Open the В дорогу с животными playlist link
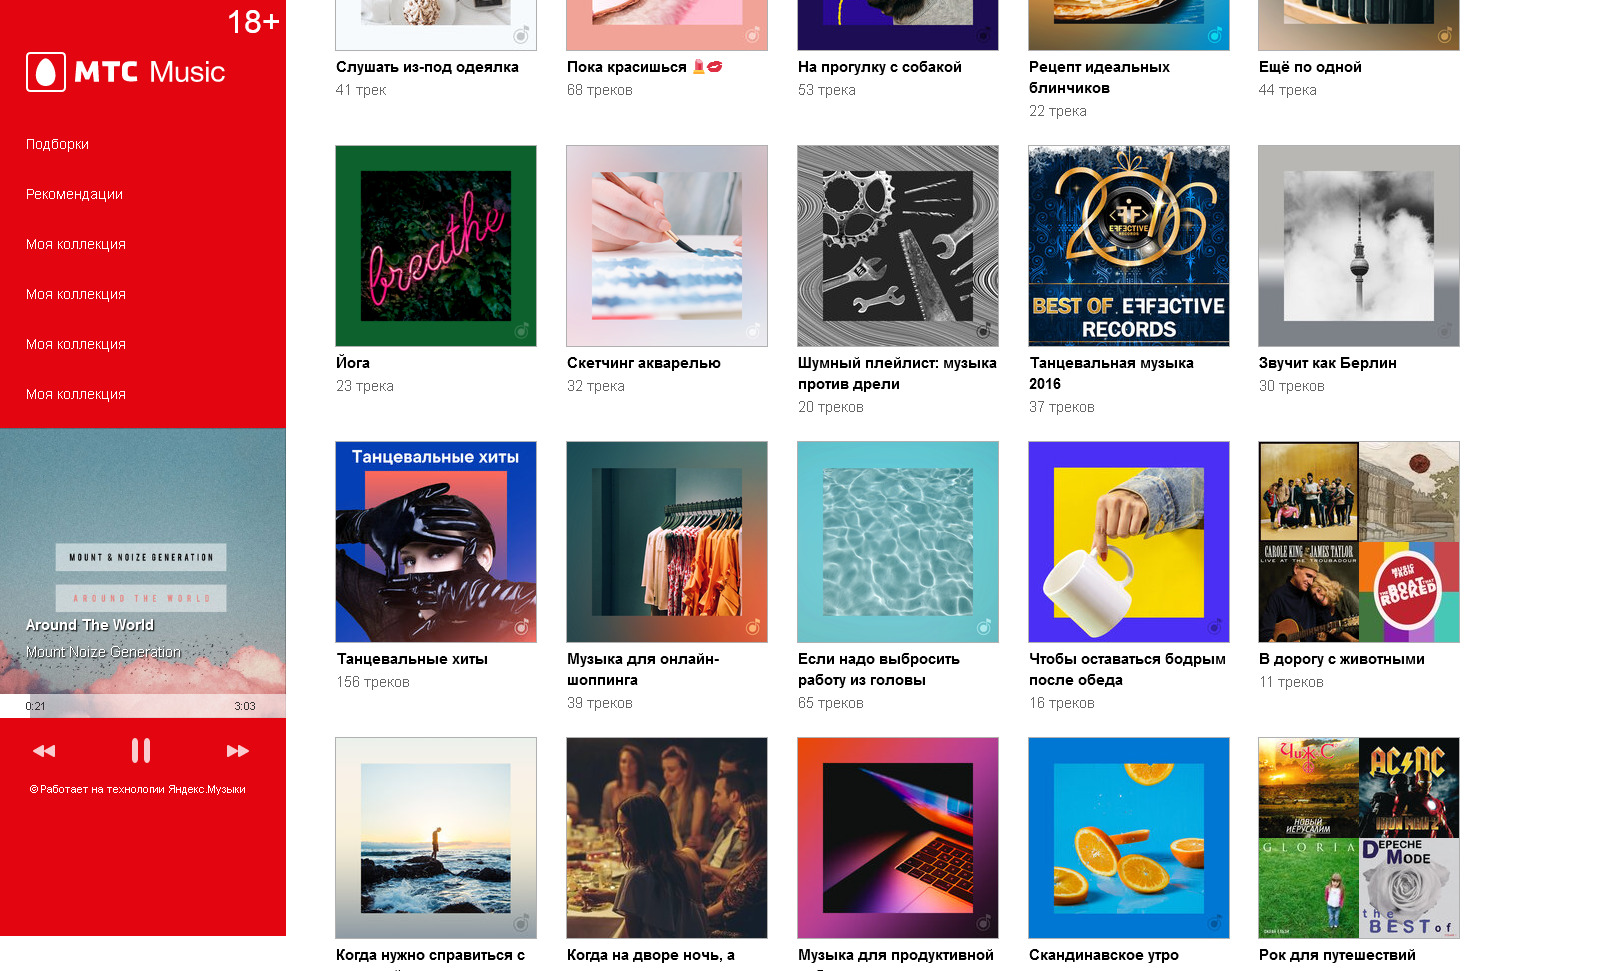This screenshot has width=1599, height=971. pyautogui.click(x=1342, y=659)
